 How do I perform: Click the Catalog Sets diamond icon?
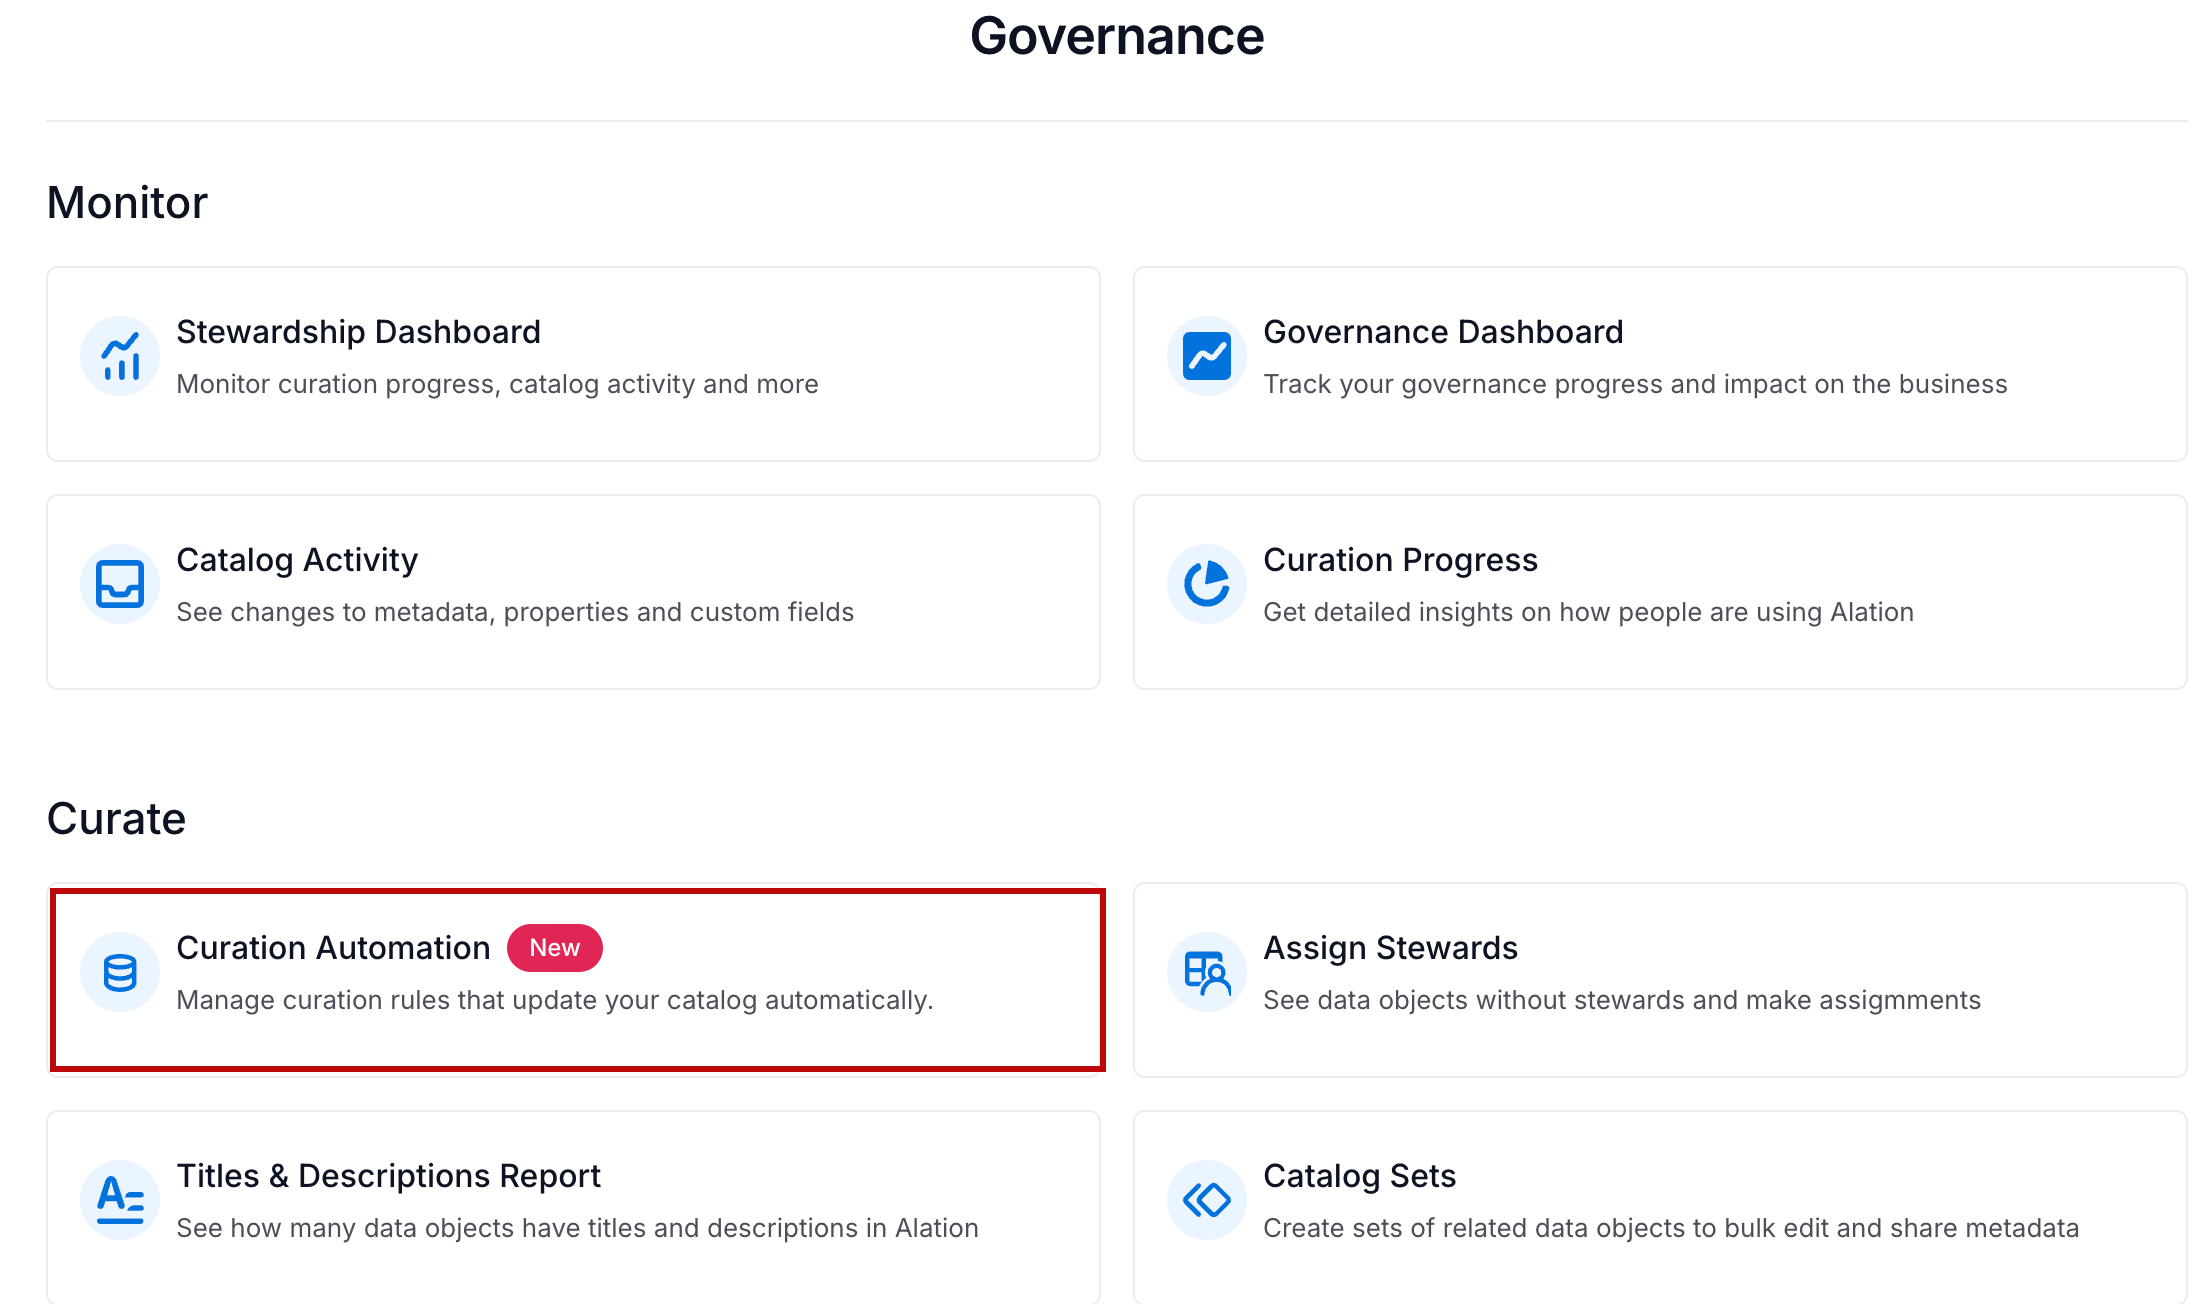(1206, 1199)
